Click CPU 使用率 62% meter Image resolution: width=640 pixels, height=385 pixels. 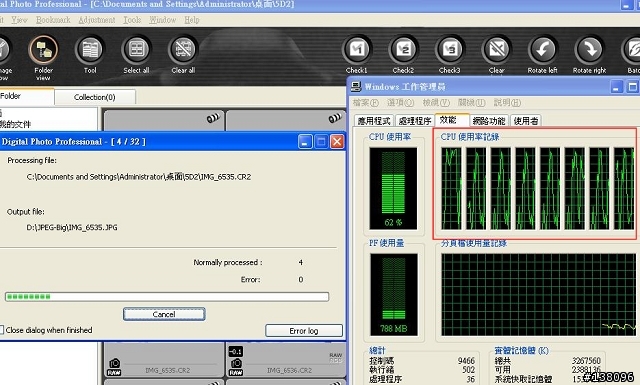pos(393,188)
